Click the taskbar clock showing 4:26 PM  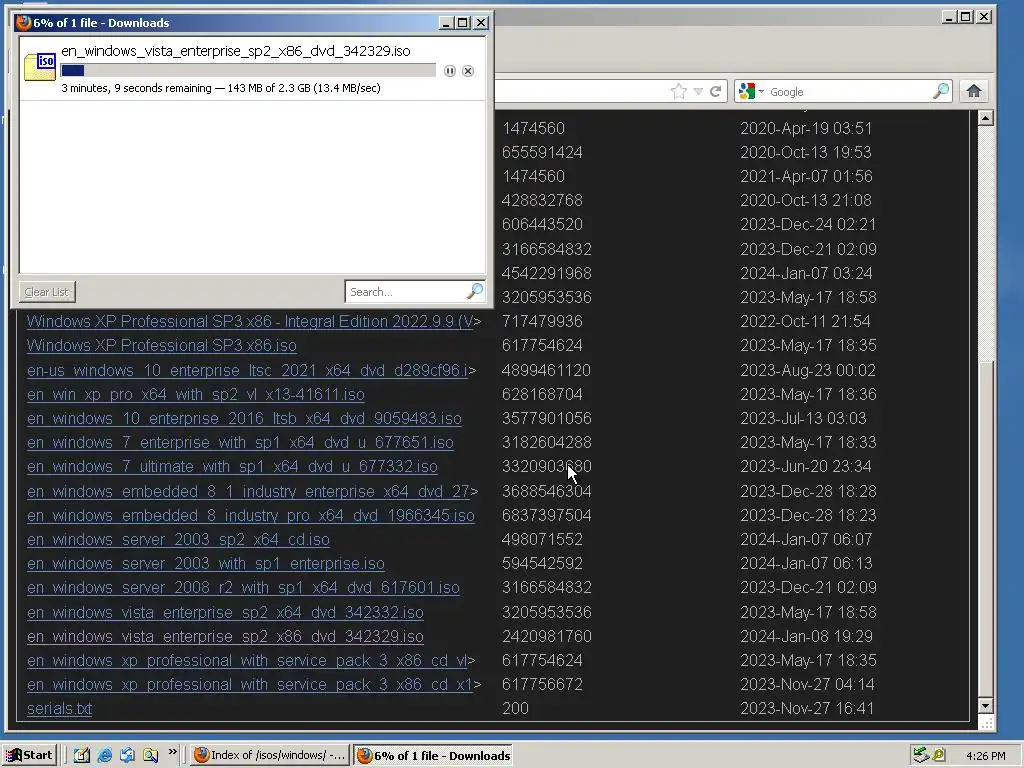pos(985,756)
